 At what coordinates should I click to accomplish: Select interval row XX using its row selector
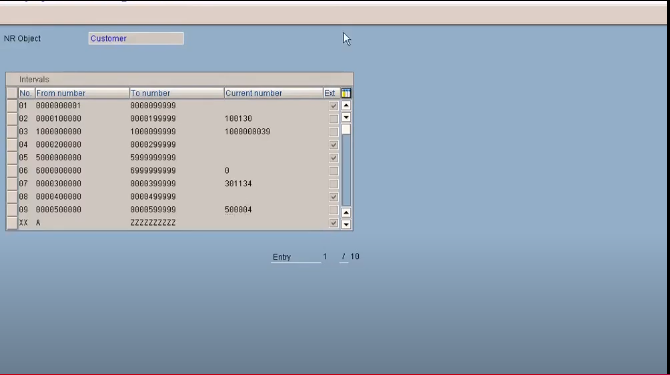click(12, 223)
